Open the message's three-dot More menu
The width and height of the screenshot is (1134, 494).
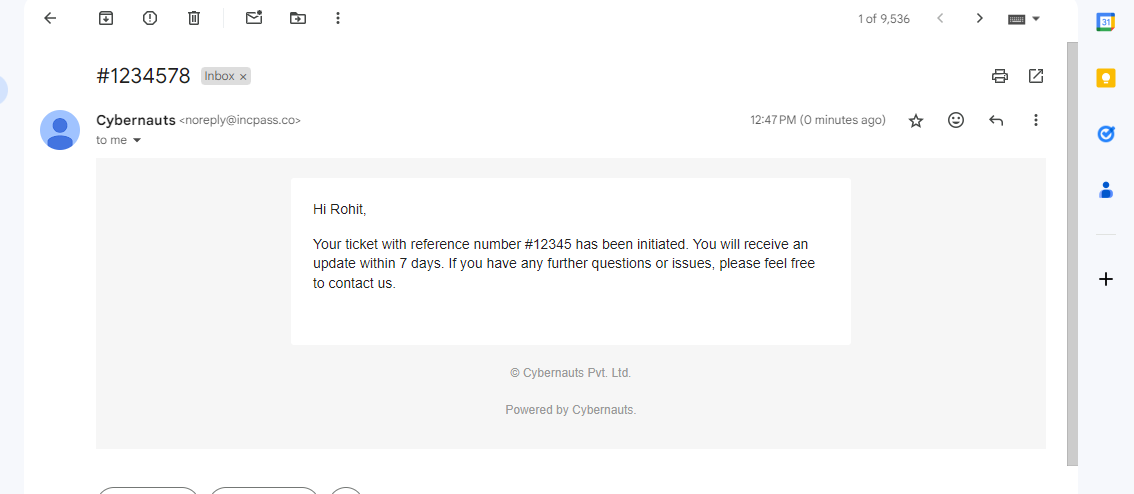point(1036,120)
